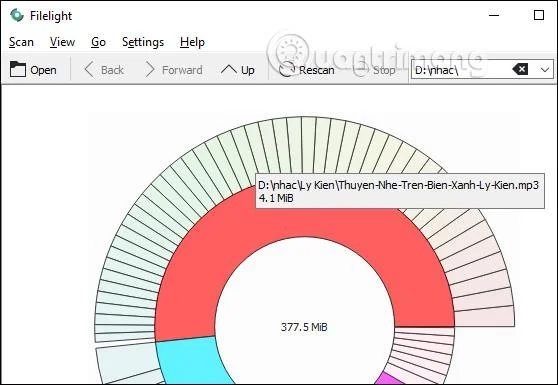
Task: Clear the location field with the X icon
Action: pyautogui.click(x=520, y=69)
